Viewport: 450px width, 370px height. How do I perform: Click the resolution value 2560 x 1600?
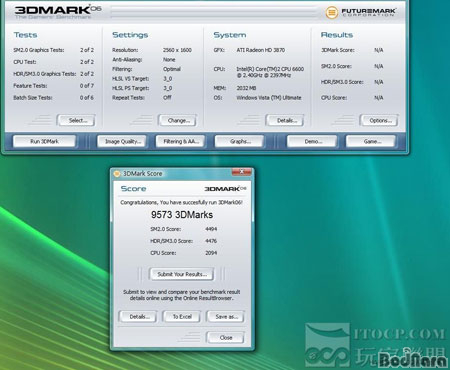177,50
